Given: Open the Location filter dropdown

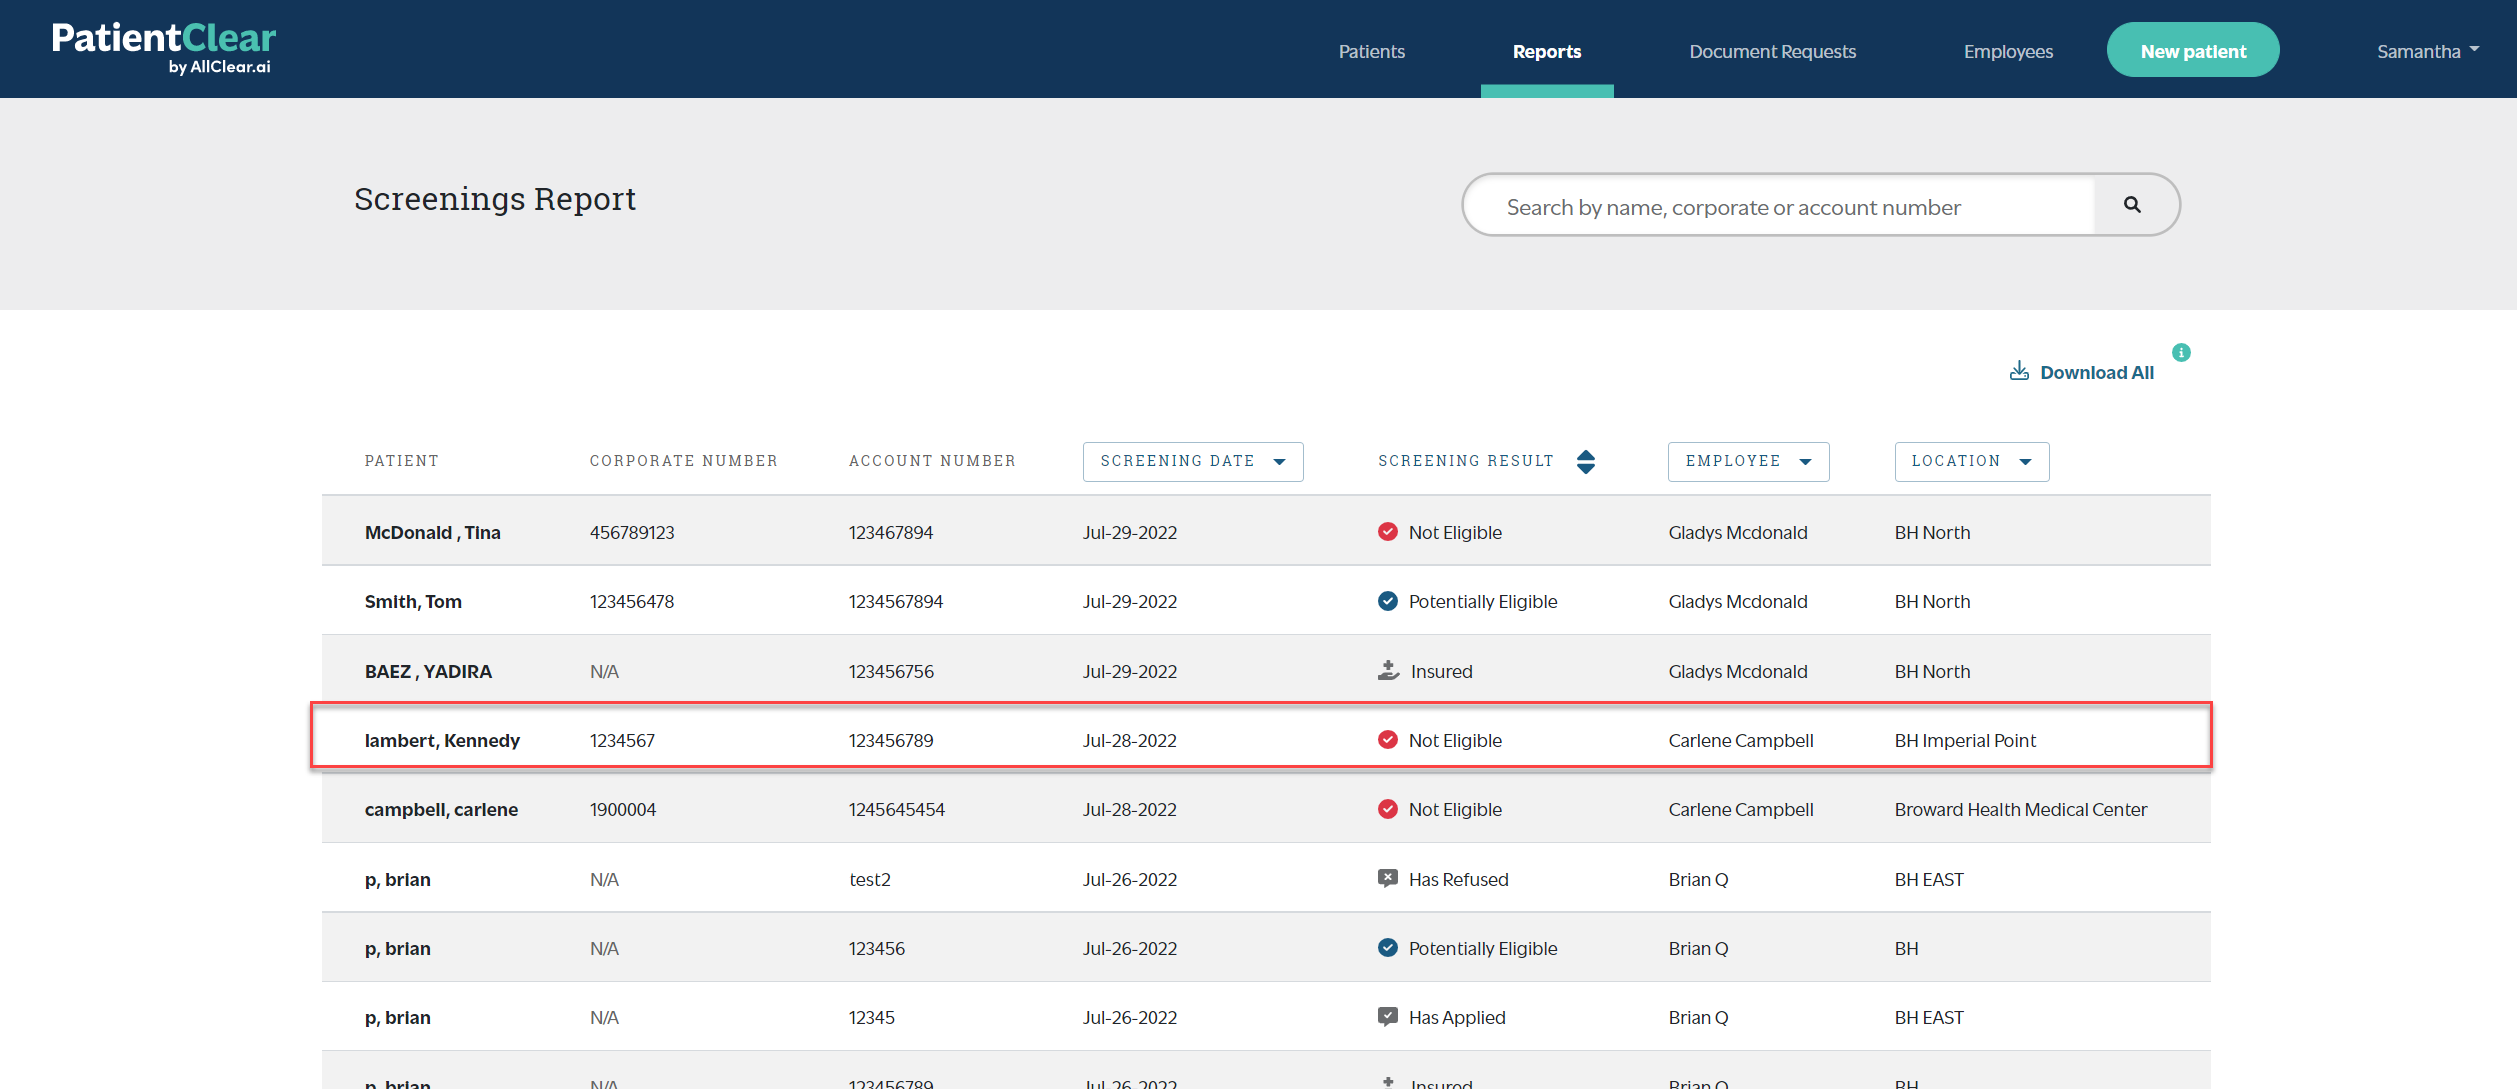Looking at the screenshot, I should [x=1970, y=462].
